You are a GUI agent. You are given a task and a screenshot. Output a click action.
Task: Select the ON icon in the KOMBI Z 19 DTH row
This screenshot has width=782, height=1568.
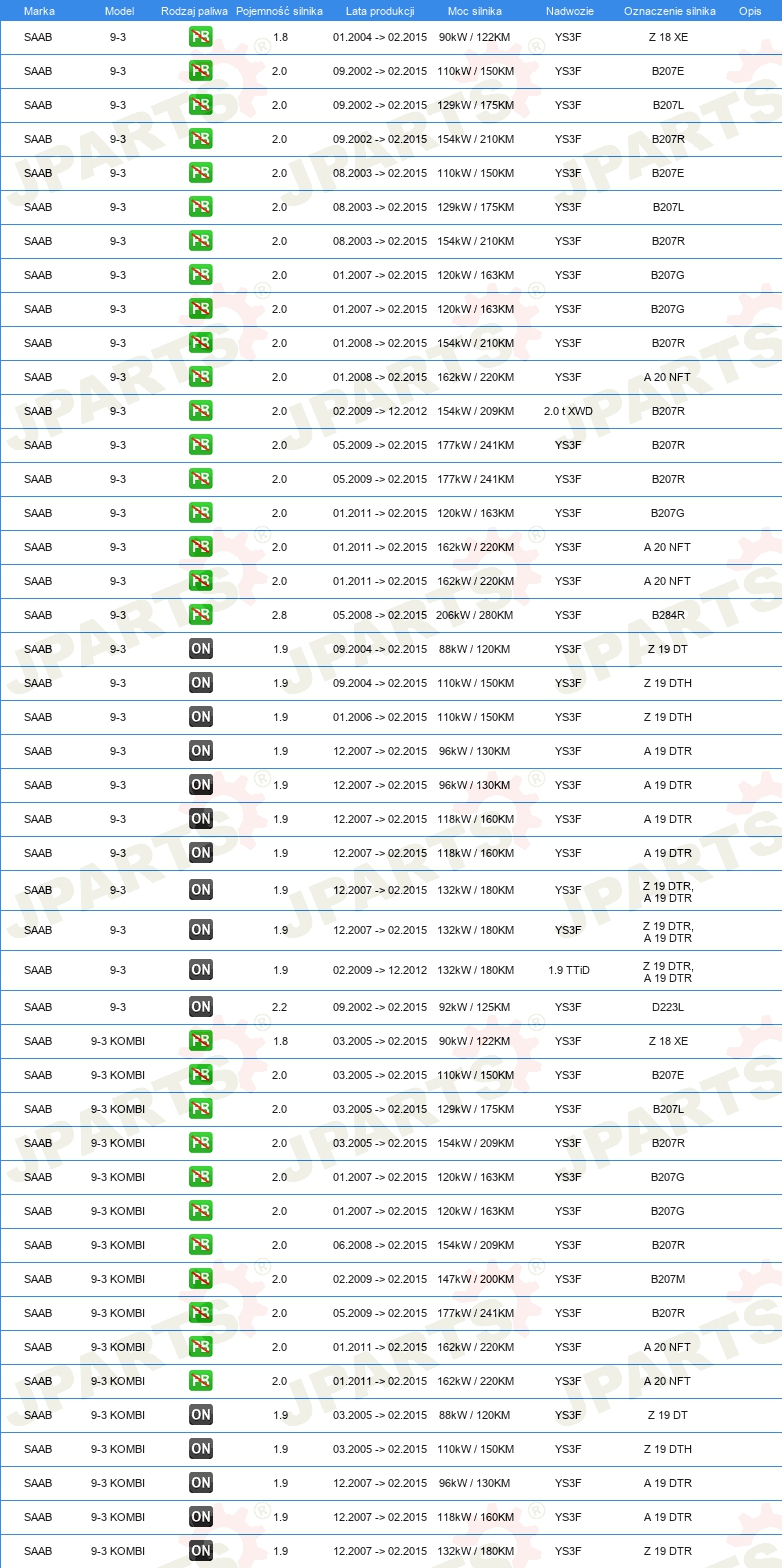pos(200,1450)
